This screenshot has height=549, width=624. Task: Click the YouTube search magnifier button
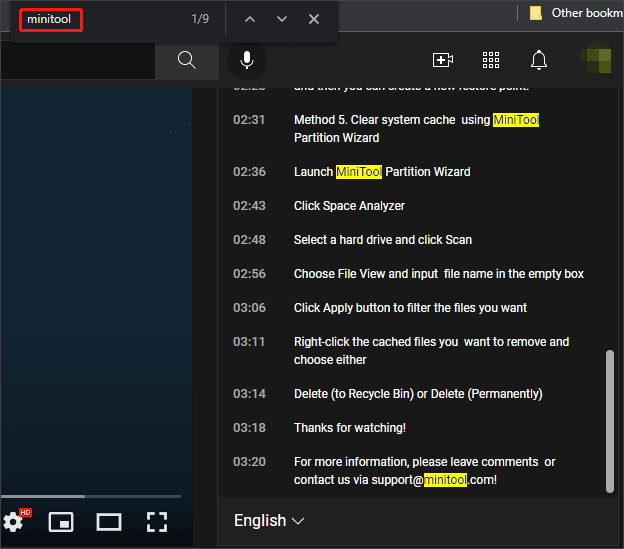(x=187, y=60)
